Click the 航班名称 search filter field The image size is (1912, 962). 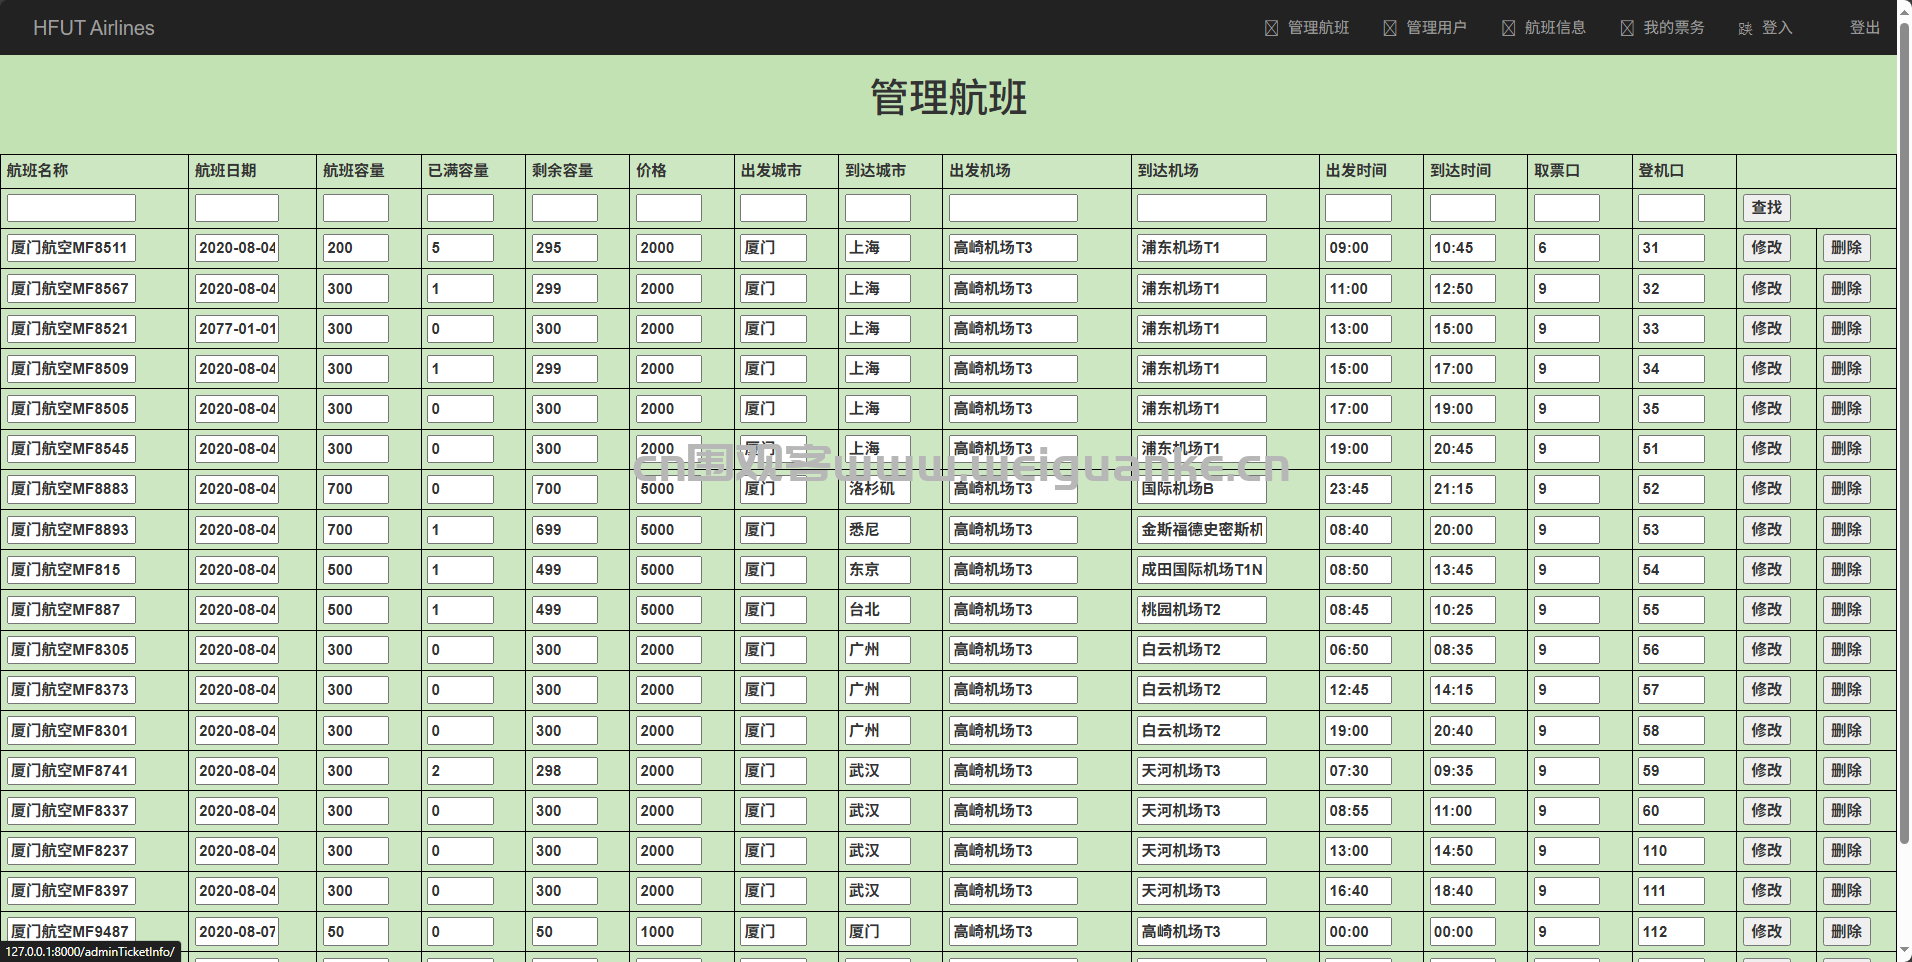point(71,208)
